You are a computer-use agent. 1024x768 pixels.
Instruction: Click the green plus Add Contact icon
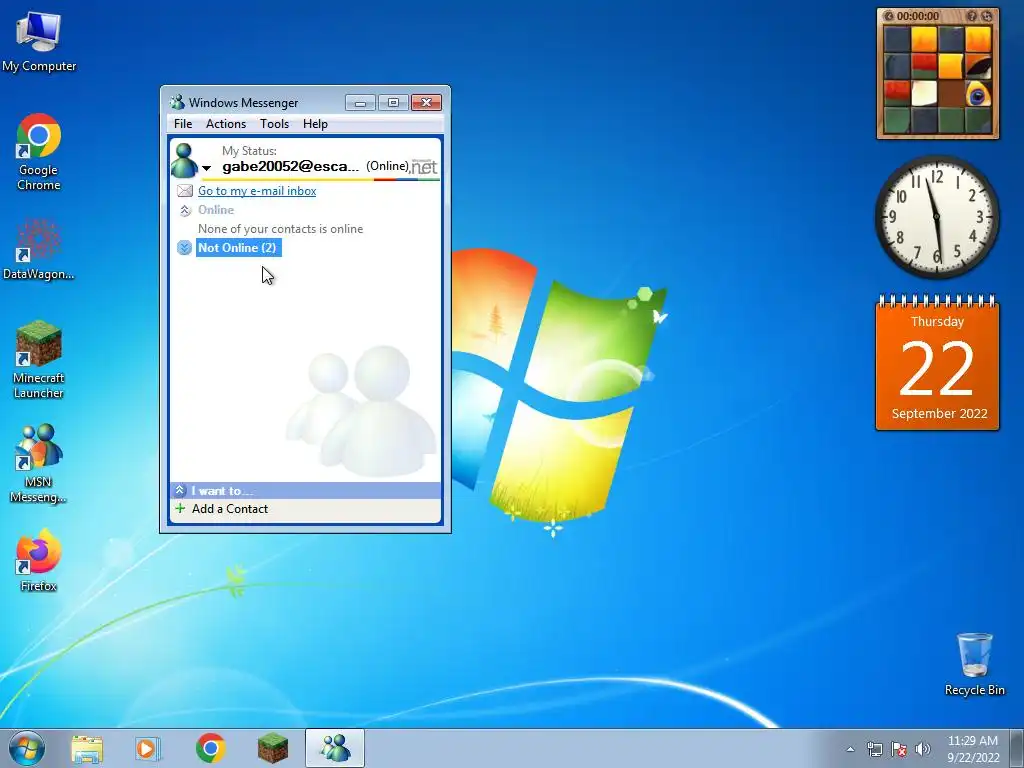coord(180,508)
